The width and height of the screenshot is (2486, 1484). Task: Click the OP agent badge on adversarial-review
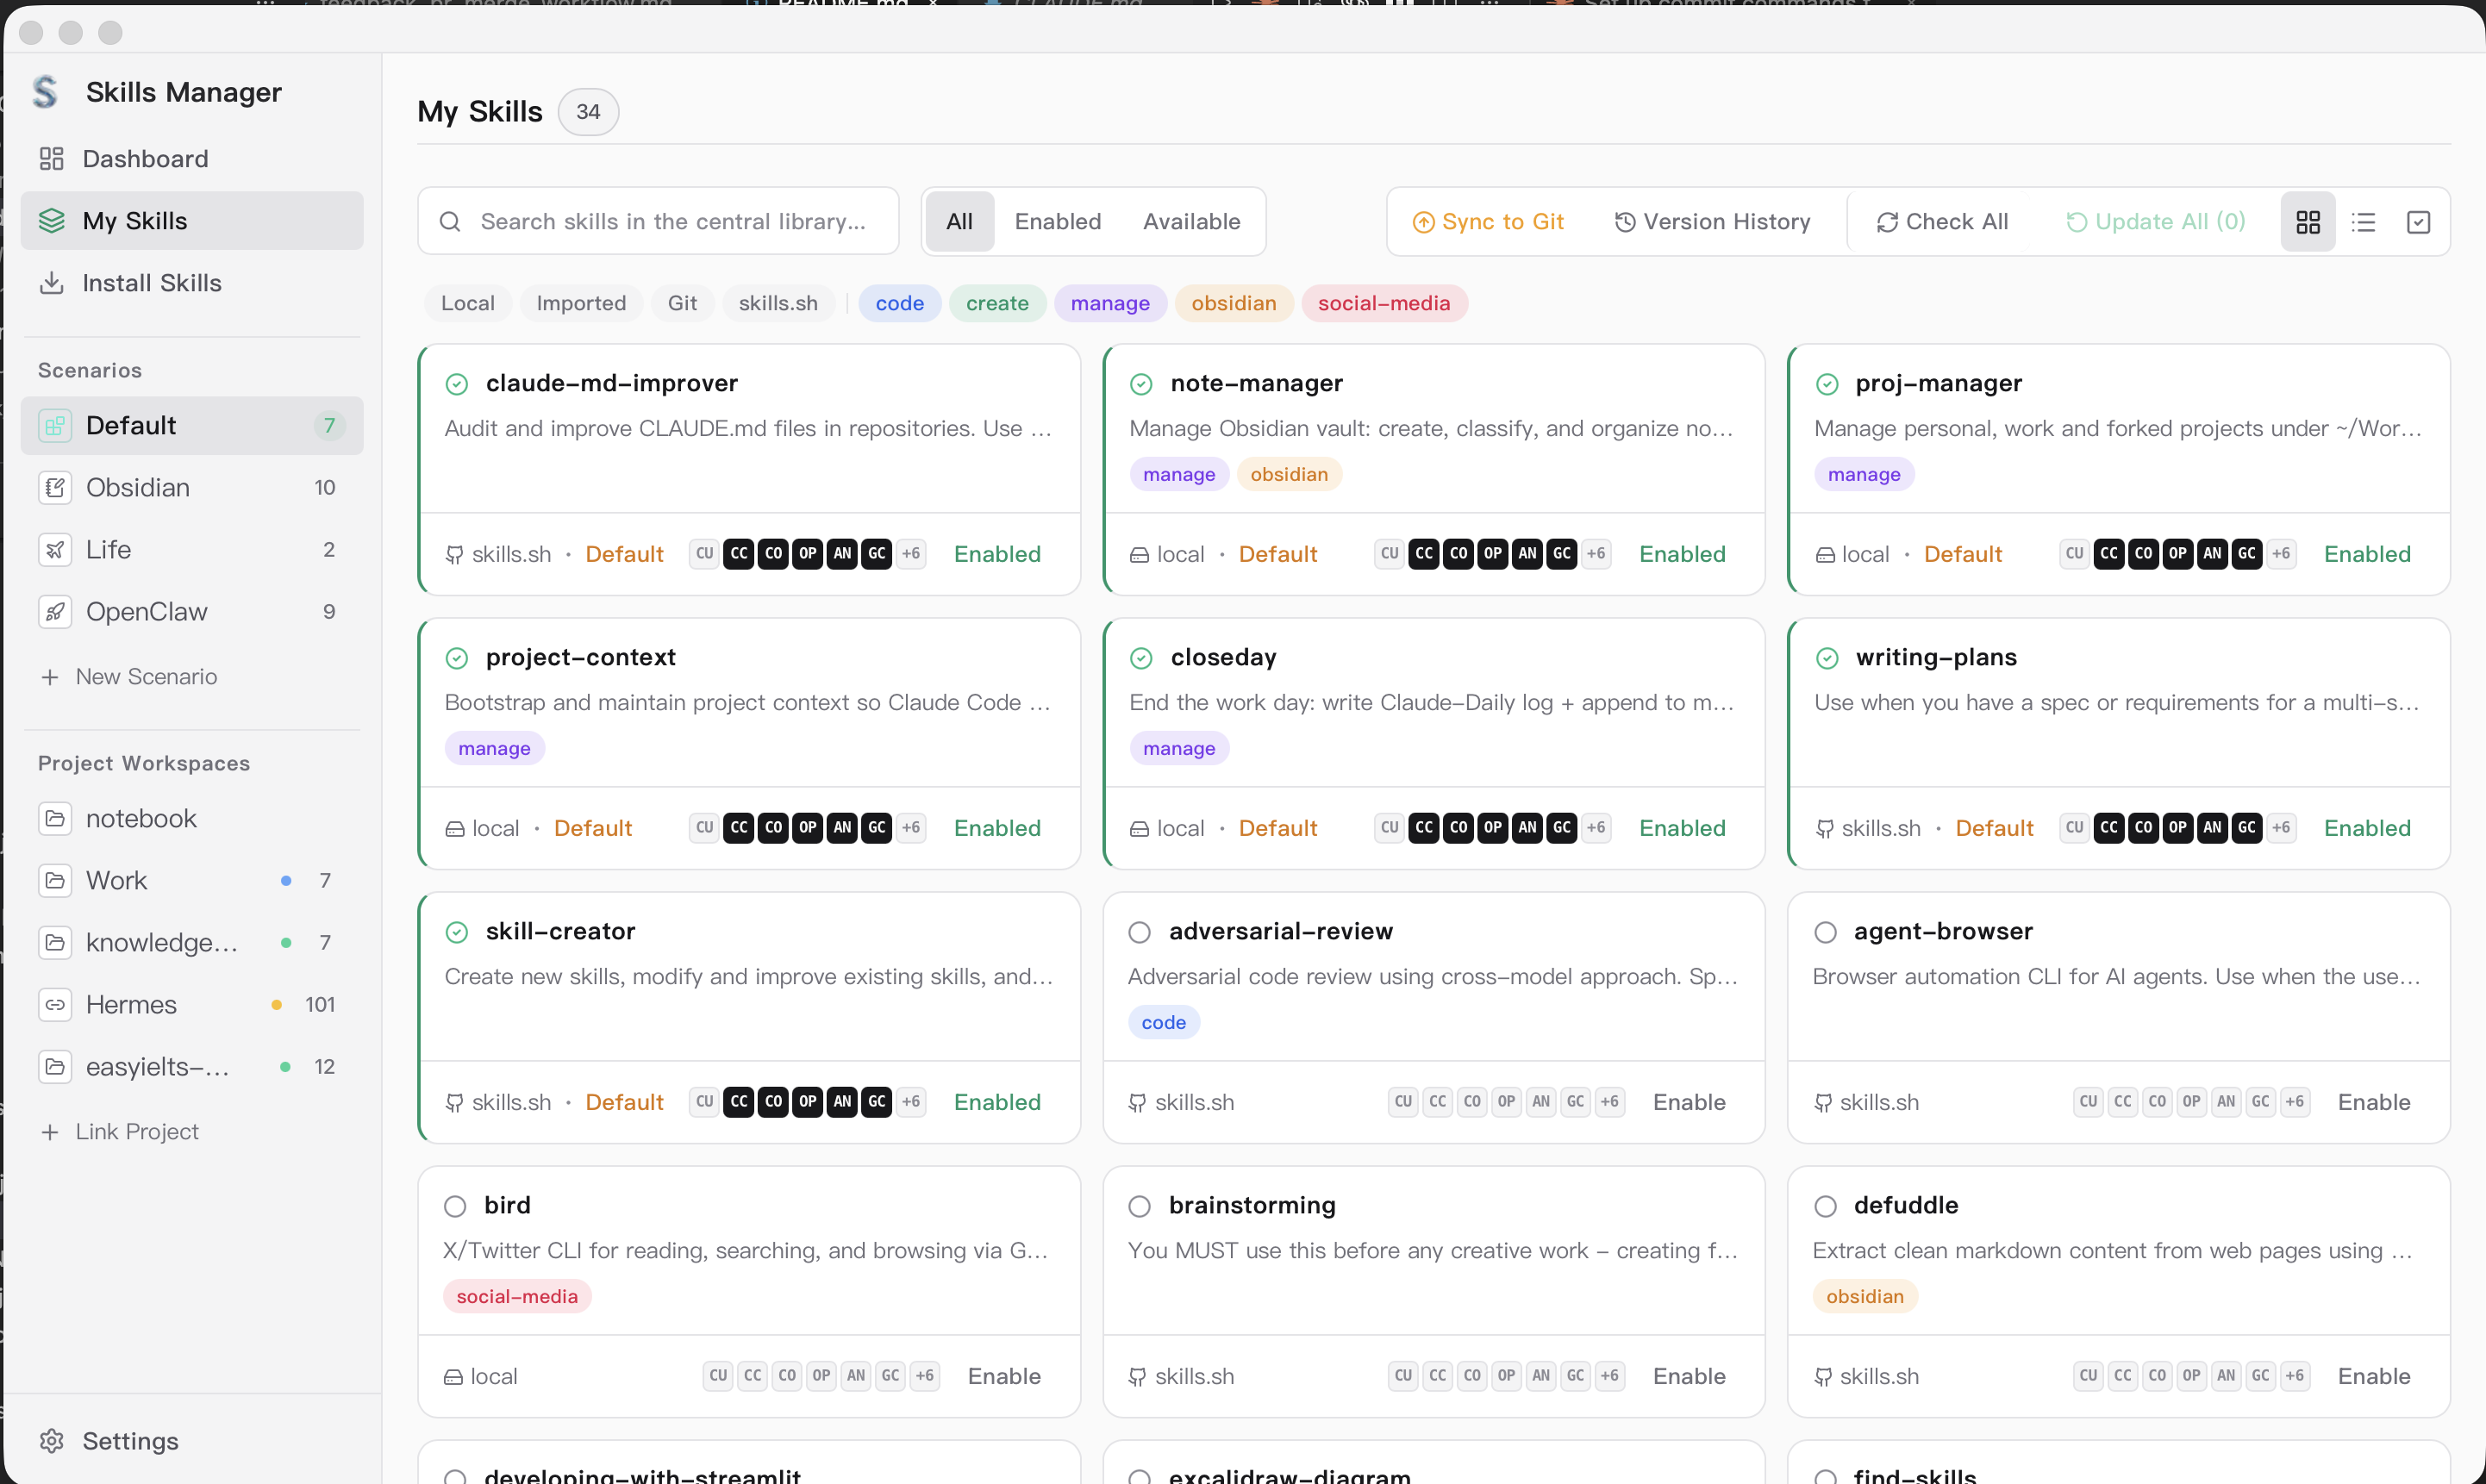[1506, 1102]
